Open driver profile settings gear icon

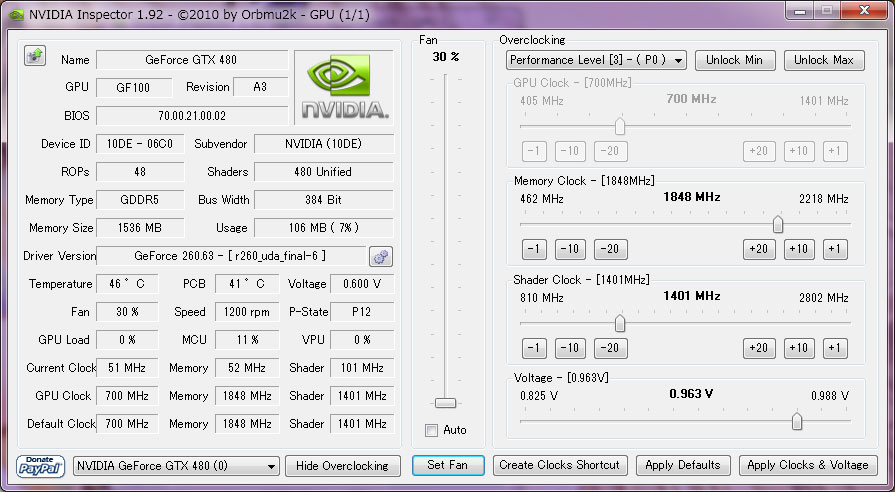pyautogui.click(x=381, y=257)
